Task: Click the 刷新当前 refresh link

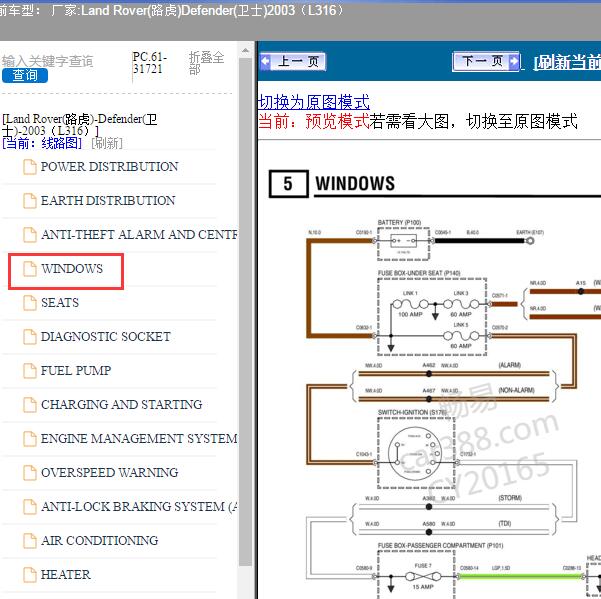Action: pos(567,62)
